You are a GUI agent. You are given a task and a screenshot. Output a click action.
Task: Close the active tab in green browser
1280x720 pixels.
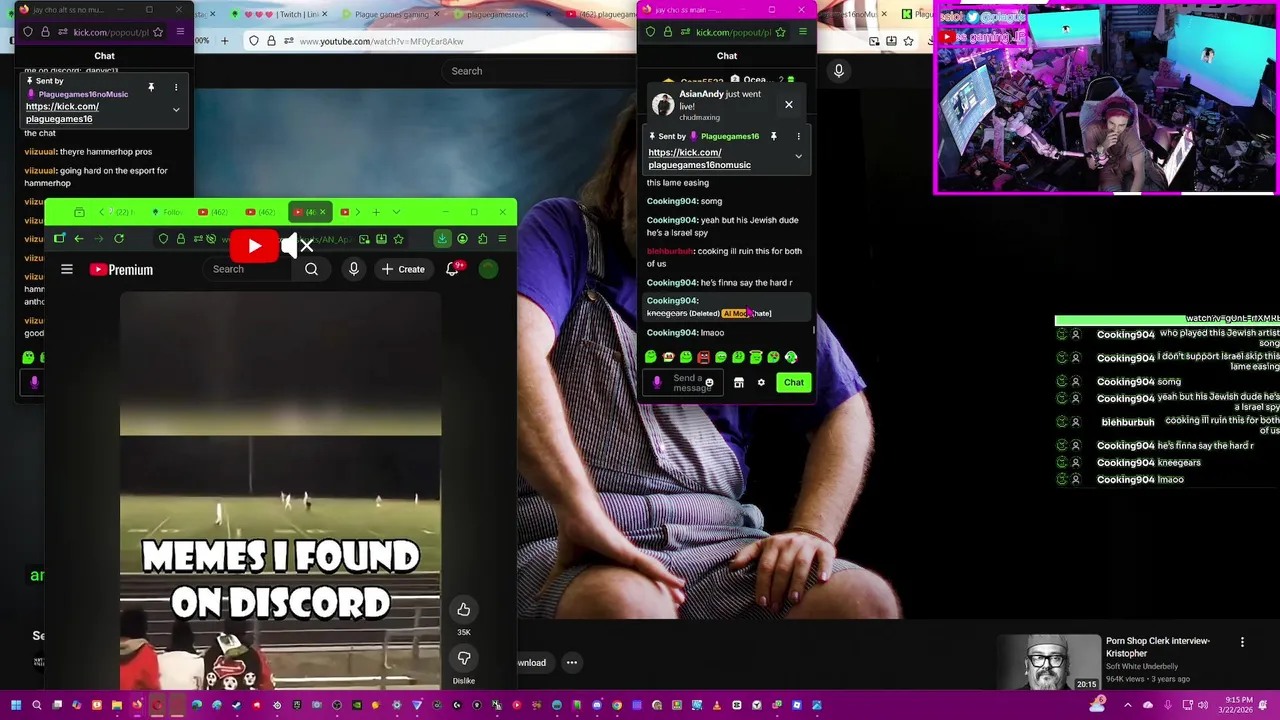tap(322, 212)
